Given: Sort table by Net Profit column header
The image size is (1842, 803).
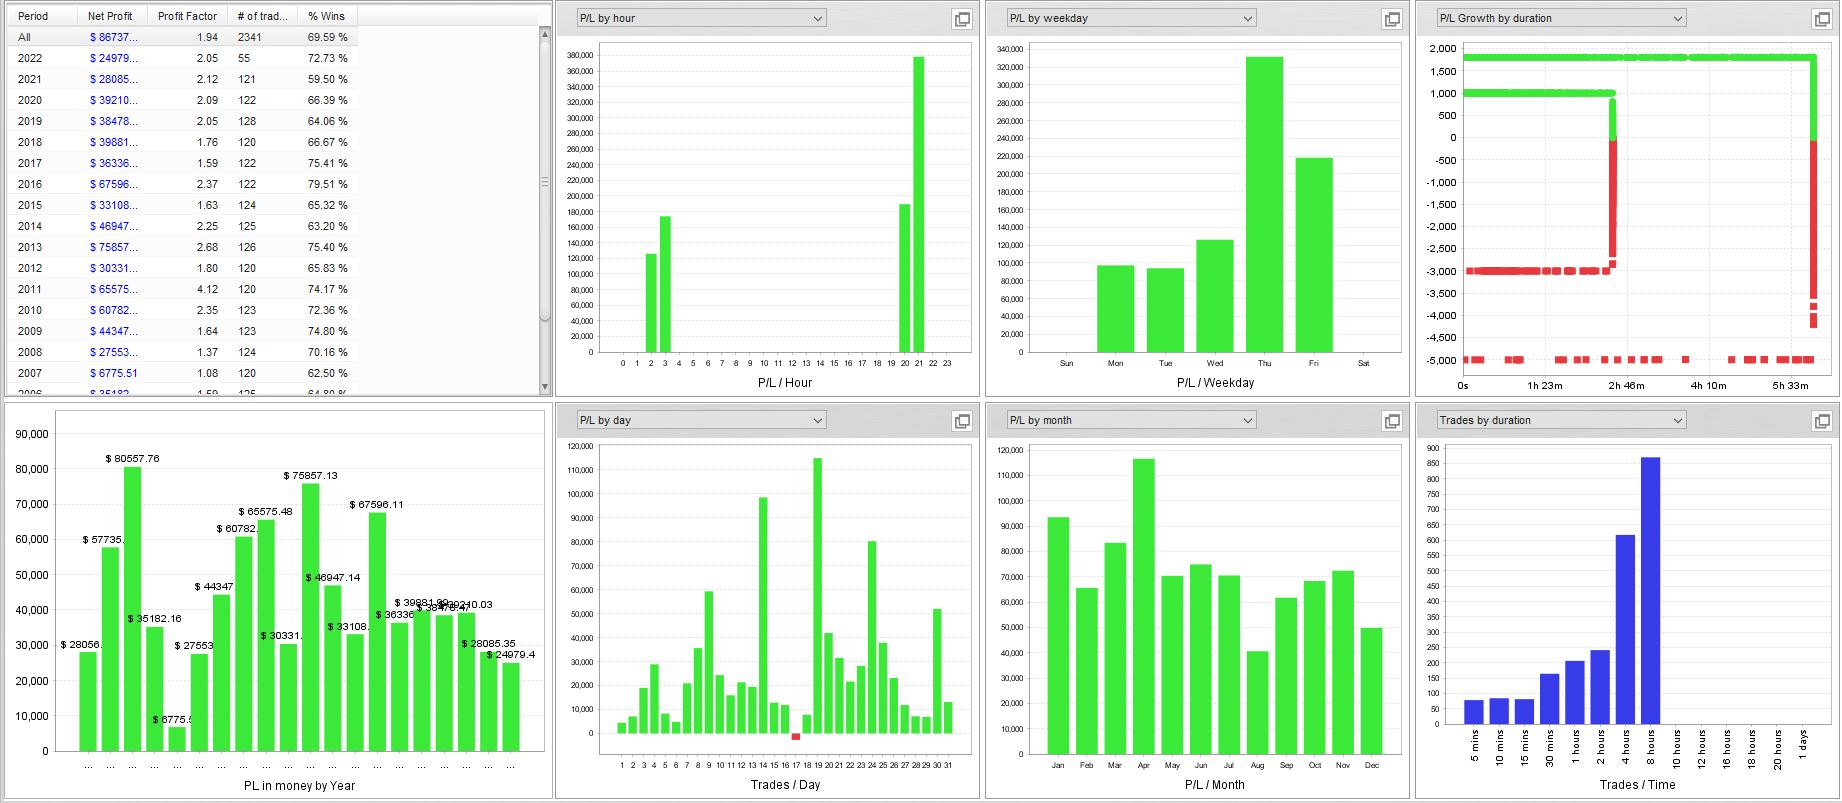Looking at the screenshot, I should [x=112, y=16].
